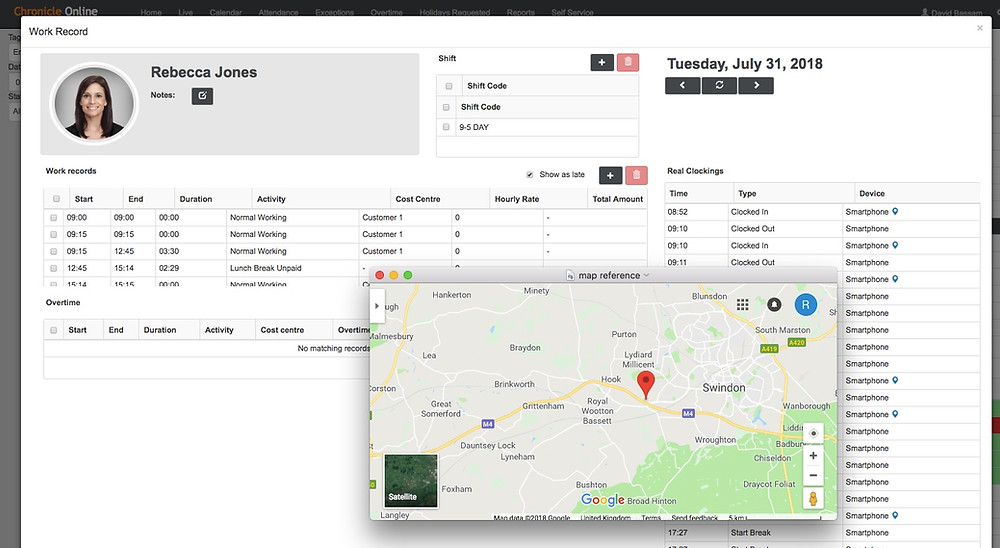The height and width of the screenshot is (548, 1000).
Task: Zoom out on the map
Action: [x=813, y=475]
